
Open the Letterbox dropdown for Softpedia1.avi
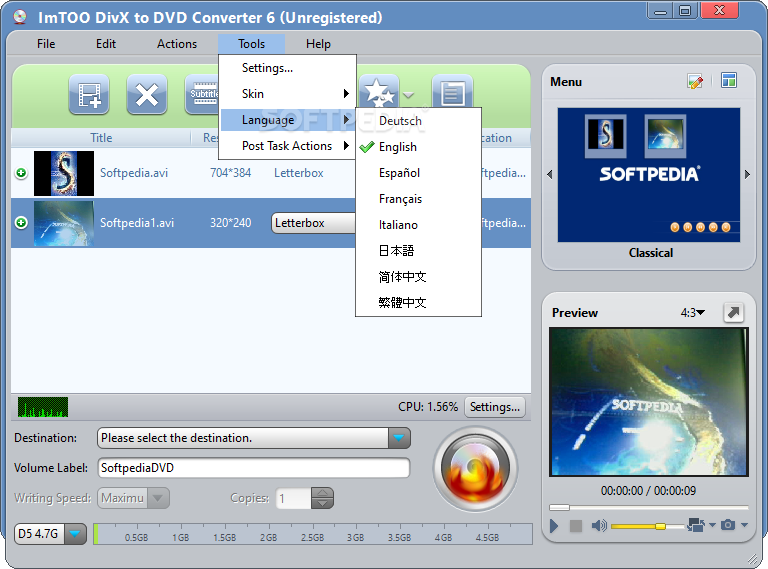(x=313, y=223)
